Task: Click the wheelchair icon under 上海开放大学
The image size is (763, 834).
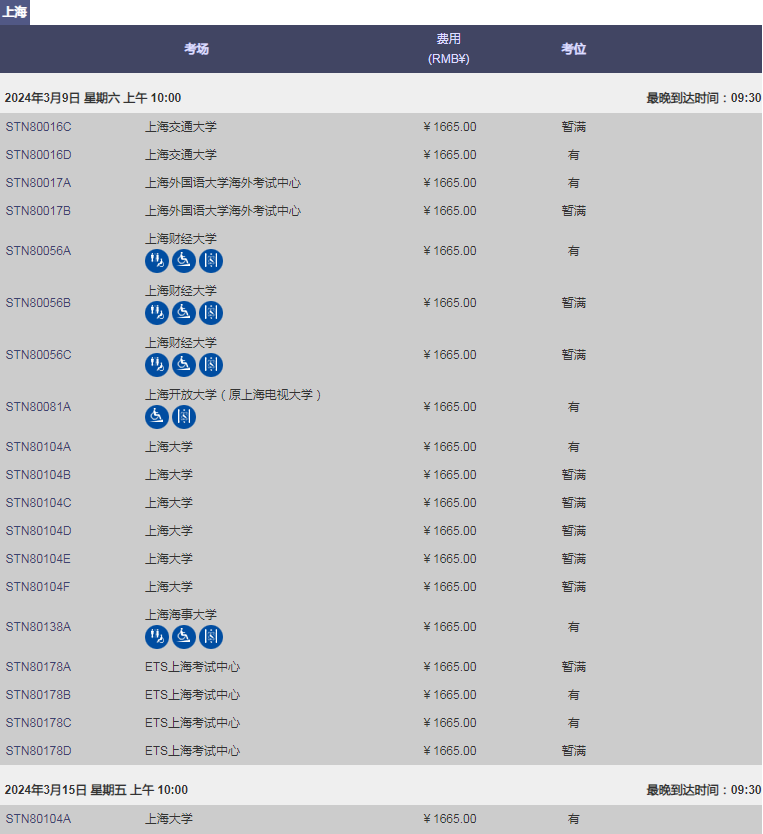Action: pos(157,417)
